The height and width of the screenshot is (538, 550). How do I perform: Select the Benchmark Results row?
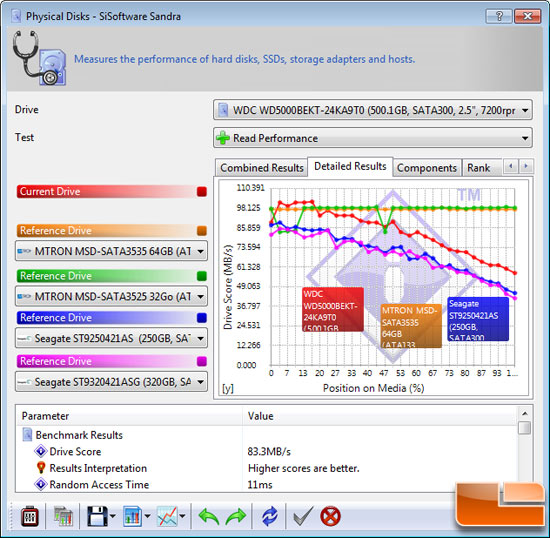pos(266,435)
